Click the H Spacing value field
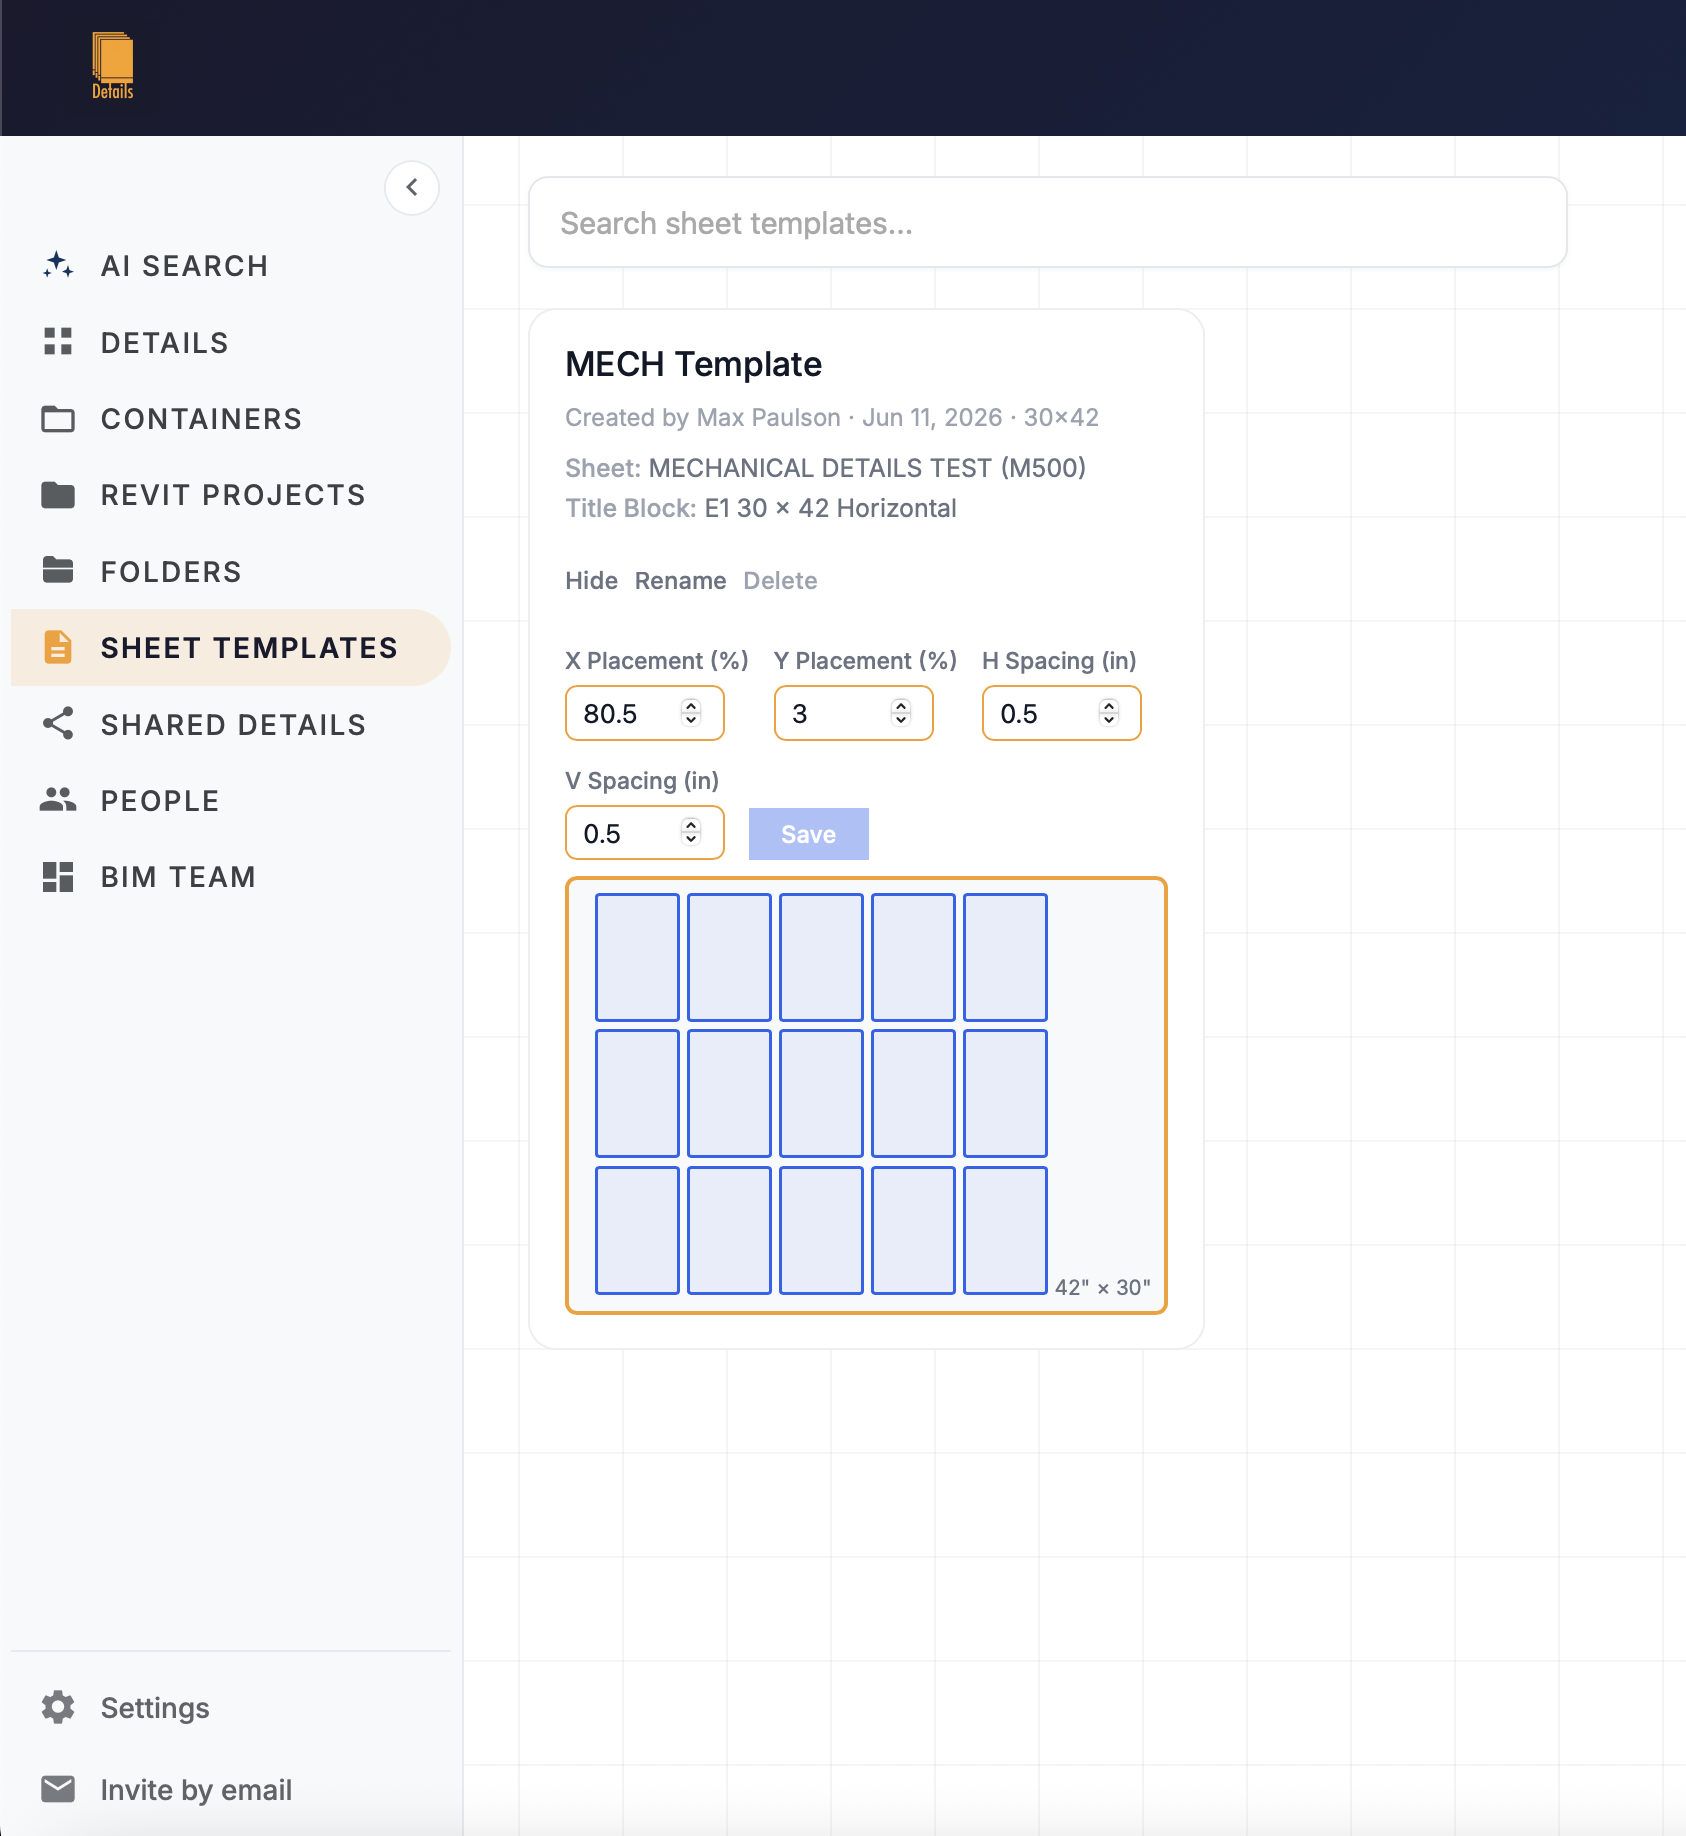 (1061, 713)
